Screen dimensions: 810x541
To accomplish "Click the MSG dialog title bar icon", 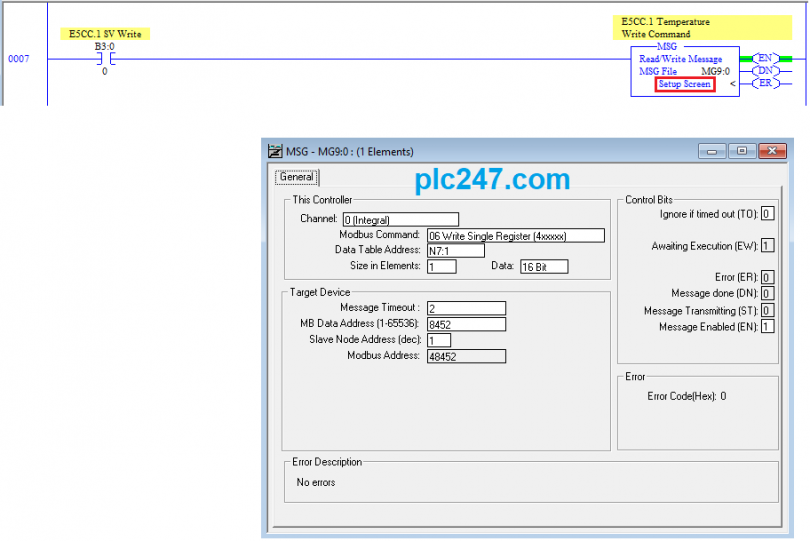I will coord(275,151).
